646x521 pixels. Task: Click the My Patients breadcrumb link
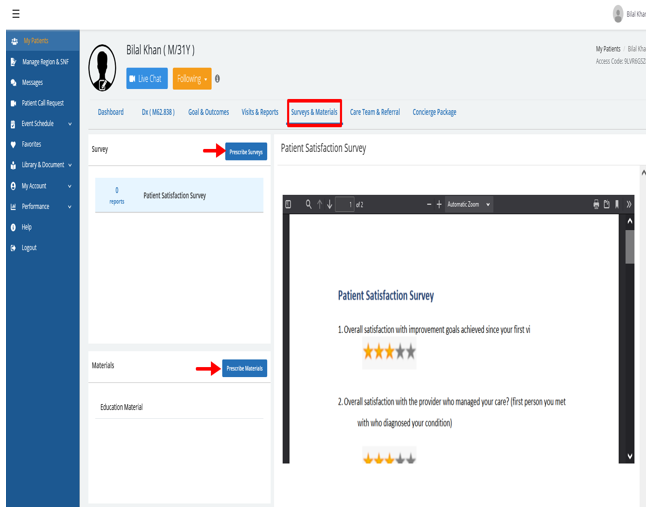608,49
